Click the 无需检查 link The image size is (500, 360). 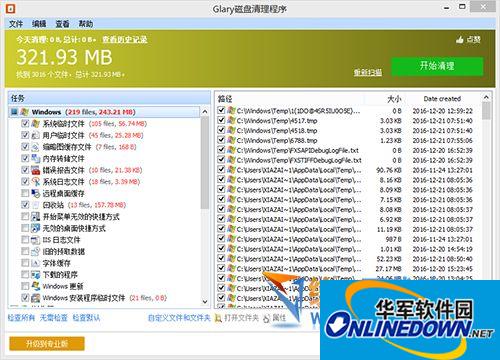tap(53, 318)
